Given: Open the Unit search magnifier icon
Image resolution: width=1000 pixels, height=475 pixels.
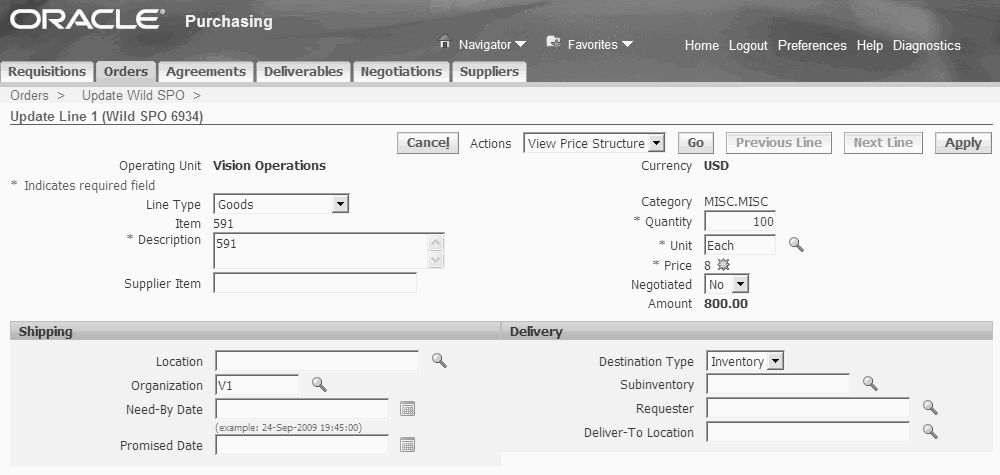Looking at the screenshot, I should point(796,244).
